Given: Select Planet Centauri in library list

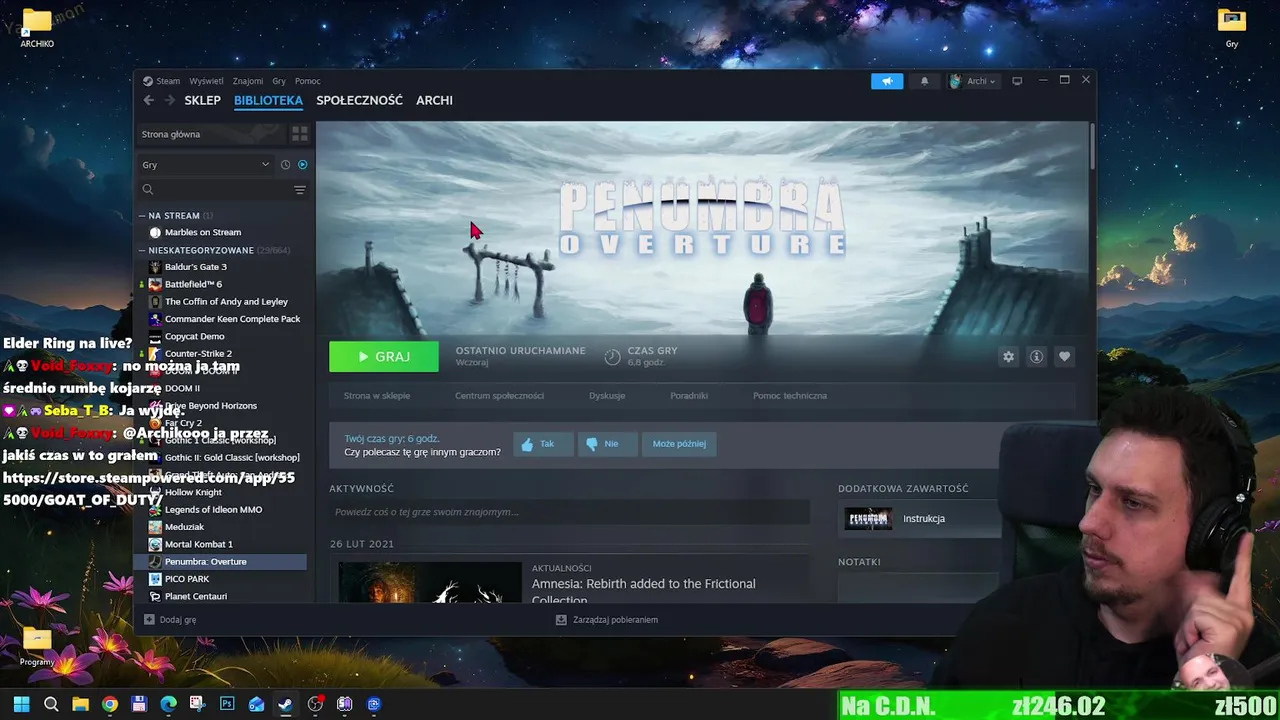Looking at the screenshot, I should pyautogui.click(x=195, y=596).
